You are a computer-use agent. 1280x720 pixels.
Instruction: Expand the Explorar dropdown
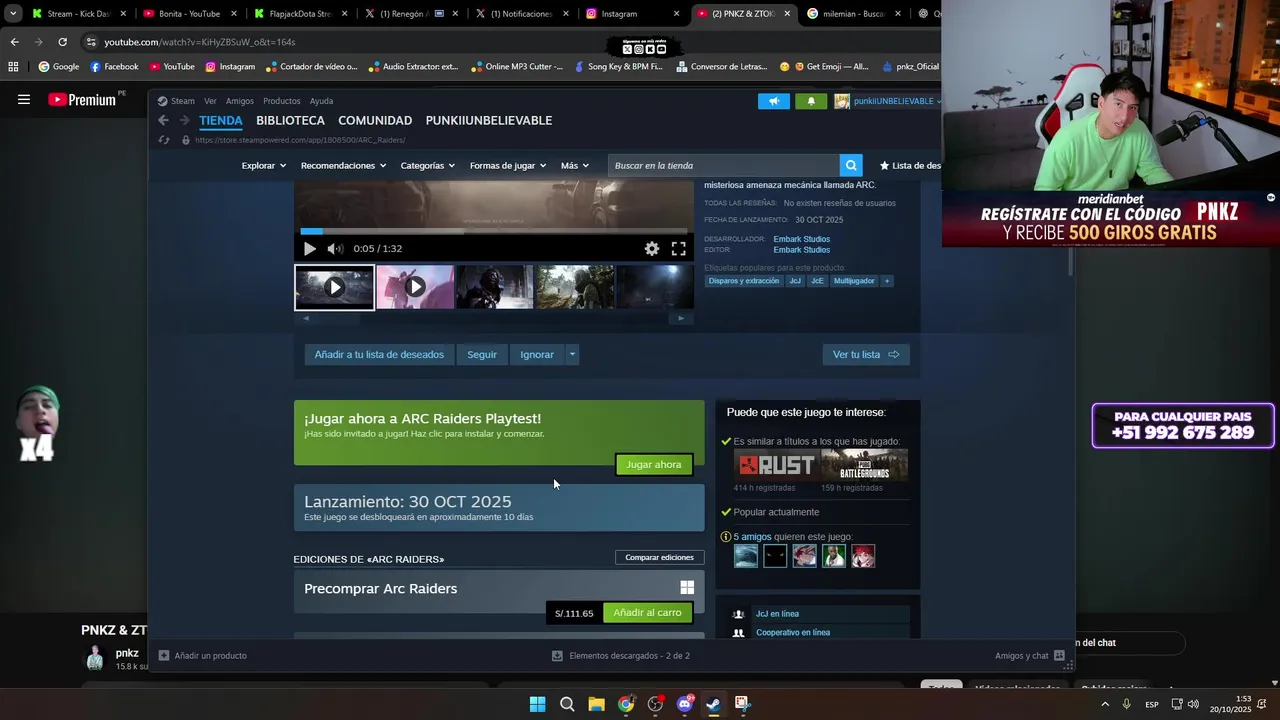pos(264,166)
